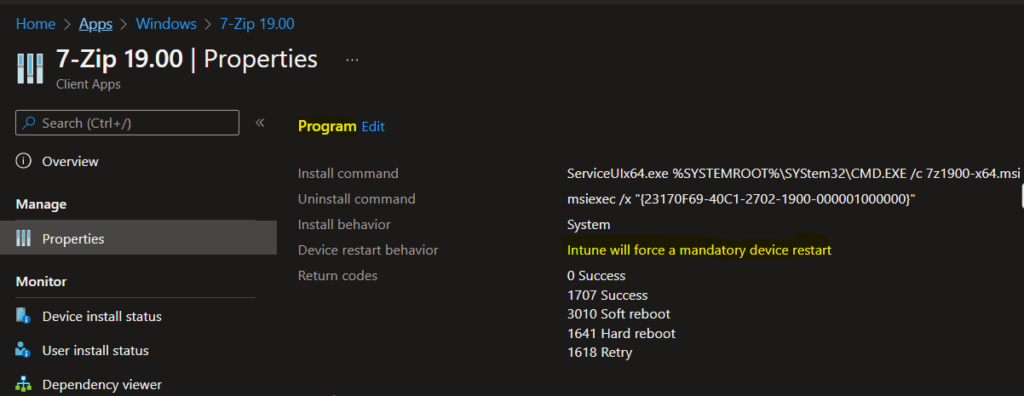Click the 1618 Retry return code
Screen dimensions: 1024x396
[x=600, y=353]
